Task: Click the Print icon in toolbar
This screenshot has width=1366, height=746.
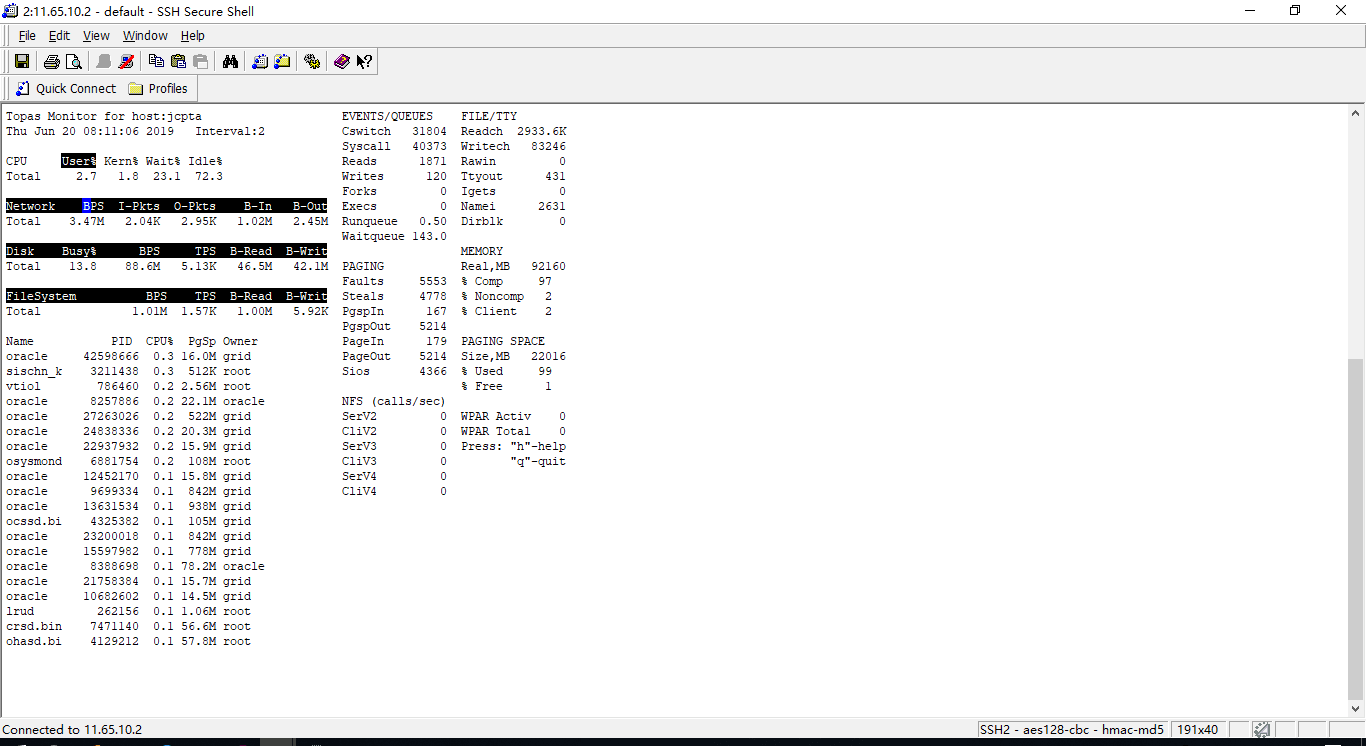Action: [51, 62]
